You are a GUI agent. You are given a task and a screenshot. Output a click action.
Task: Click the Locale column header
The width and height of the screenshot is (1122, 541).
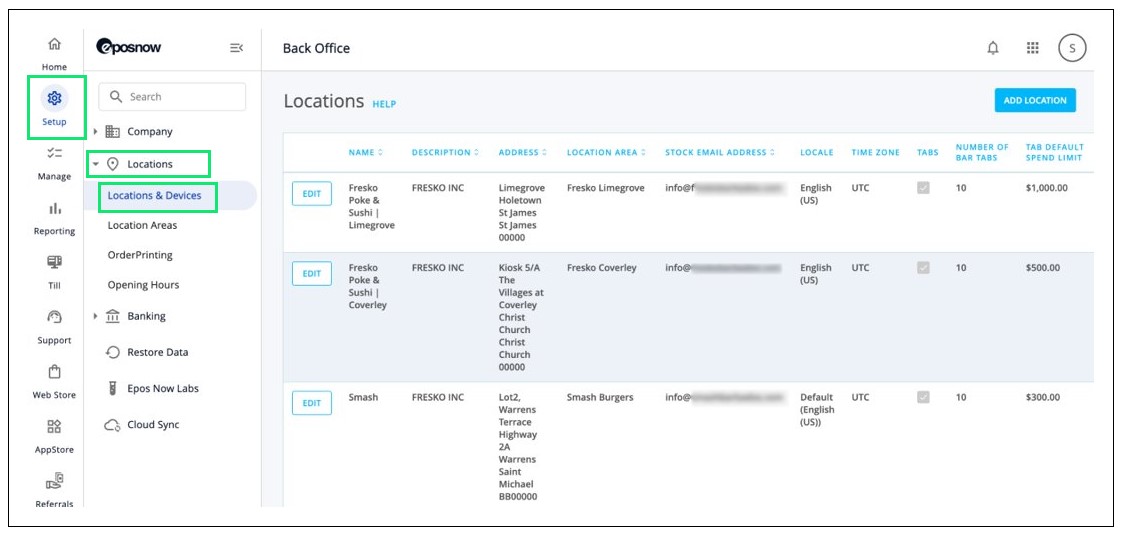tap(816, 152)
